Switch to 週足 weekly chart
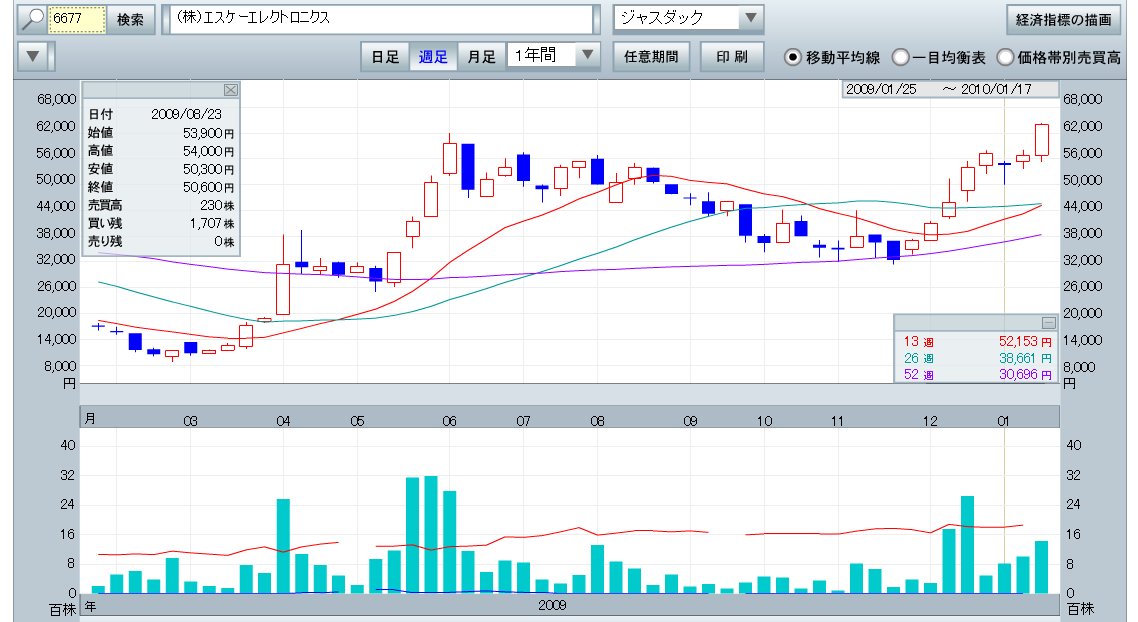Viewport: 1138px width, 622px height. 433,57
